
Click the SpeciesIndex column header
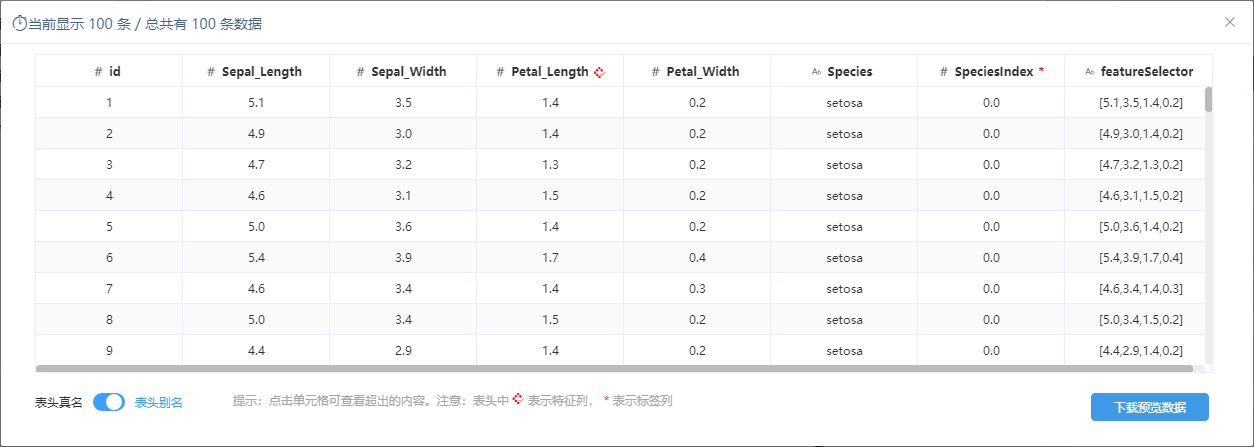tap(991, 71)
